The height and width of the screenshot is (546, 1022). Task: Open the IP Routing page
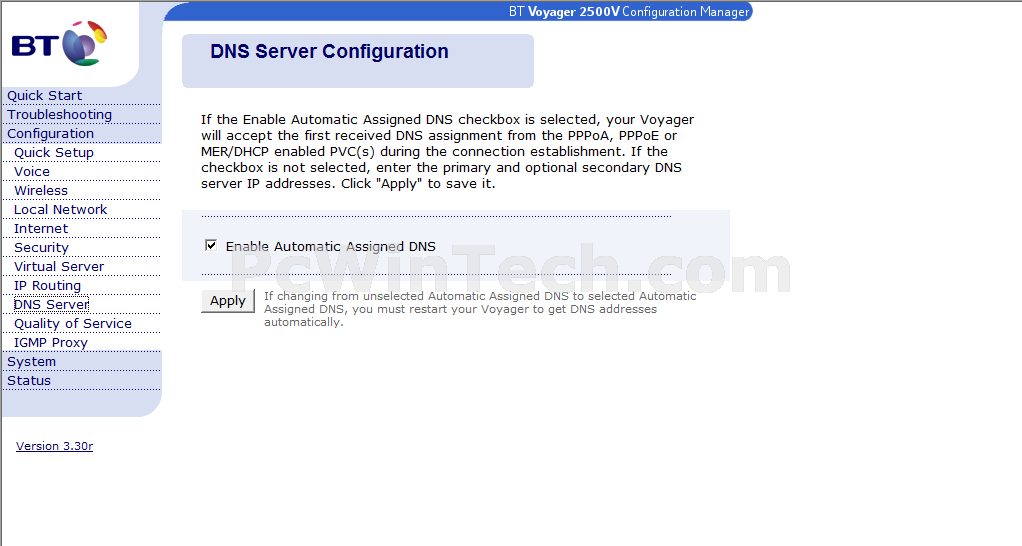tap(48, 285)
